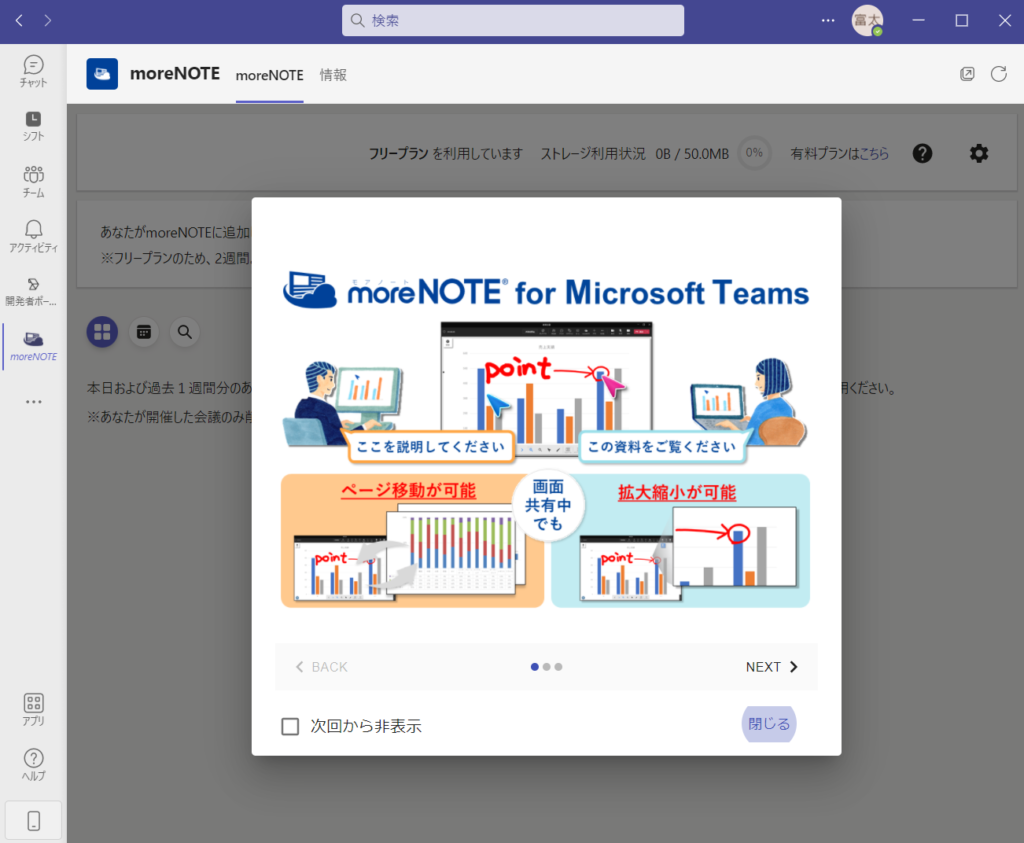Click the moreNOTE app logo in header

pyautogui.click(x=102, y=74)
